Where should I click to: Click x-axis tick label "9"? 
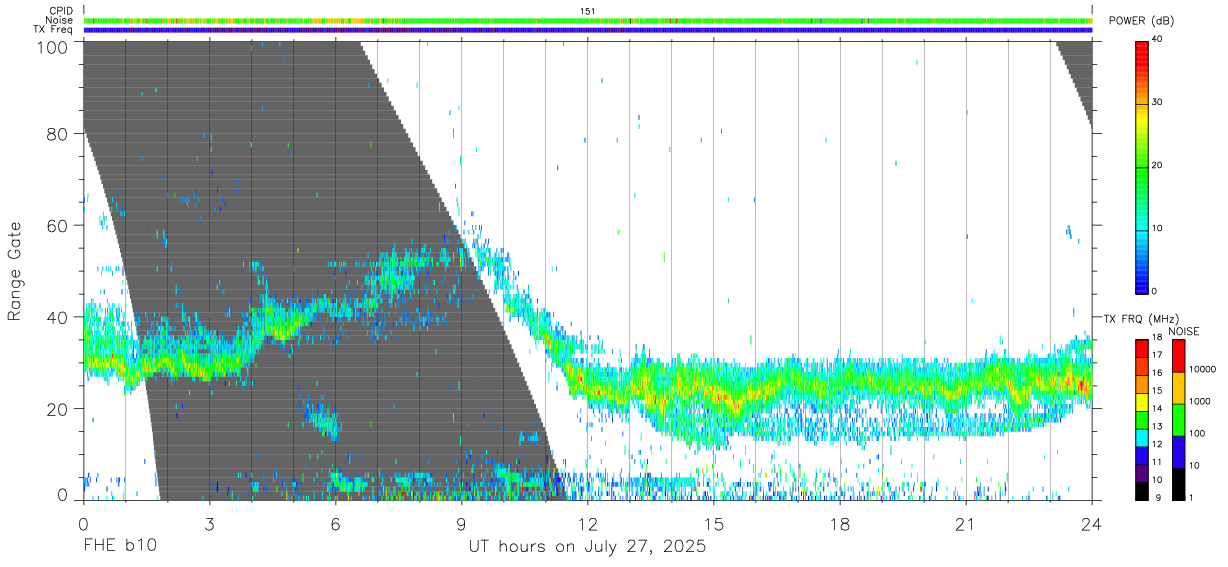pos(462,523)
